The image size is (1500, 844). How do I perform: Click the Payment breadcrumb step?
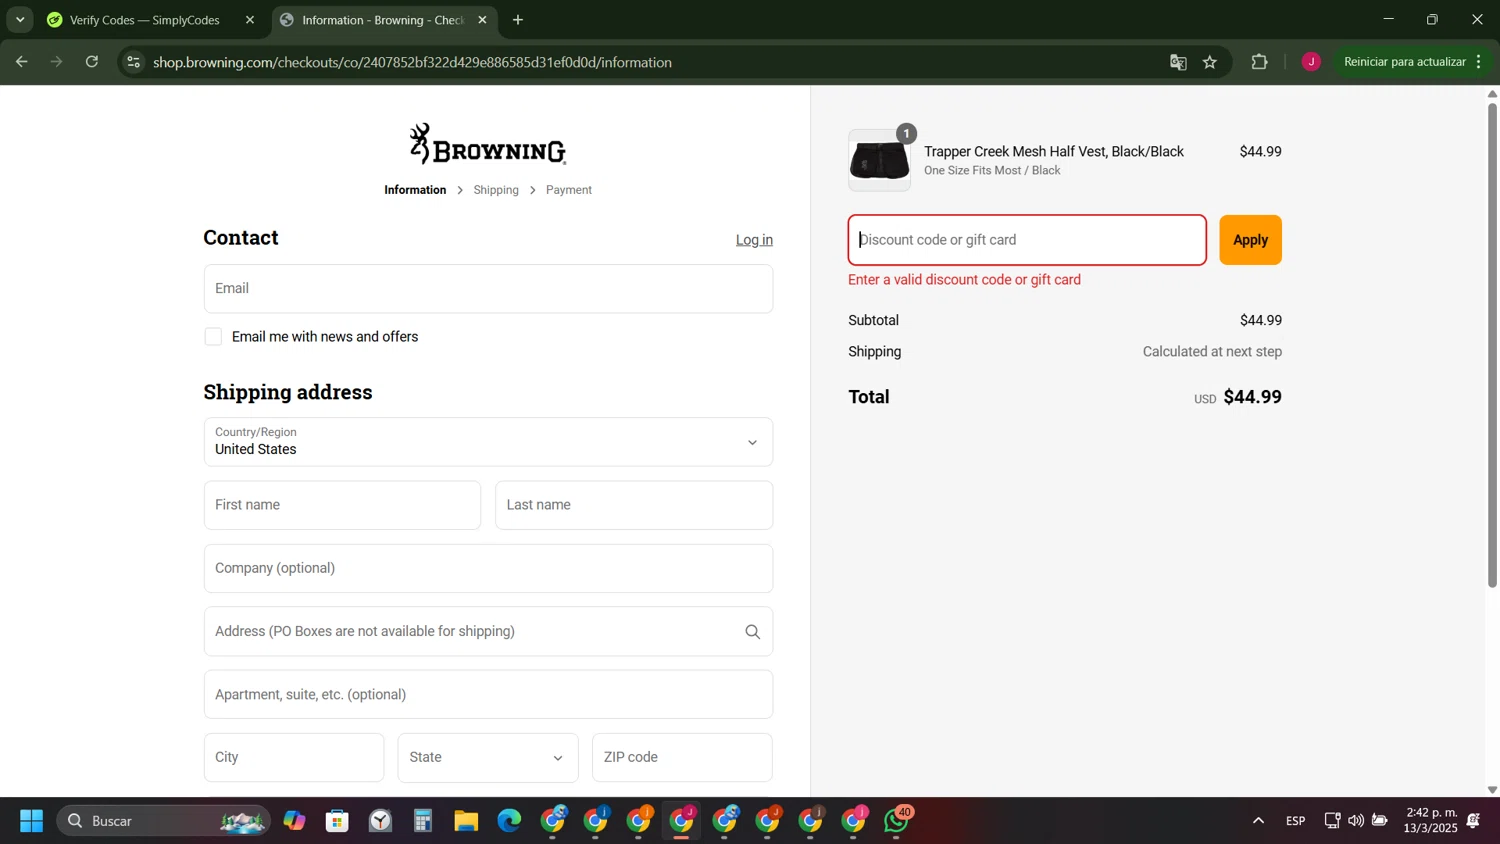coord(569,190)
